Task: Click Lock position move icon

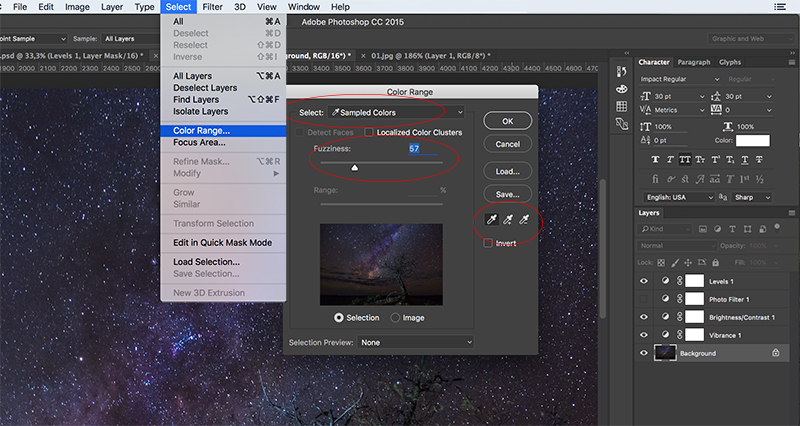Action: [688, 263]
